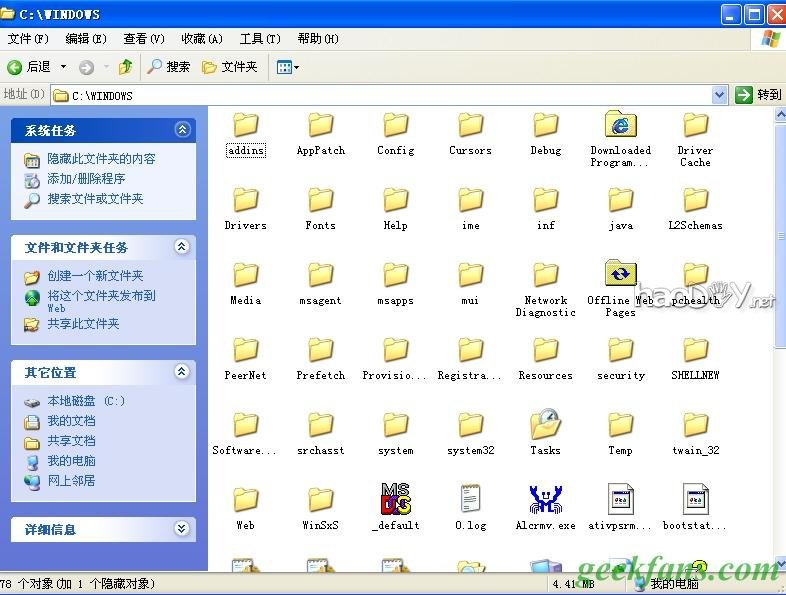Open the Views dropdown in toolbar
786x595 pixels.
(288, 67)
